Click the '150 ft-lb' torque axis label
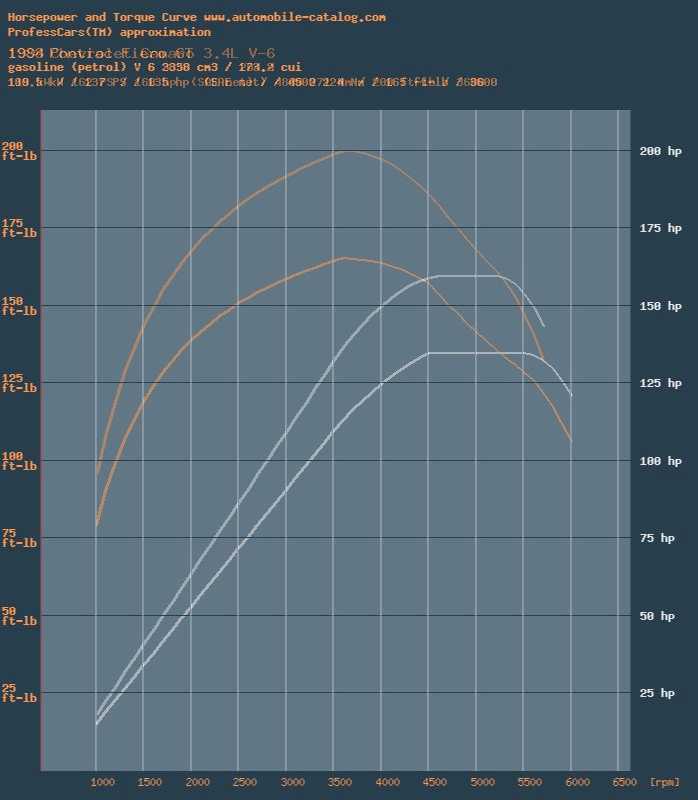698x800 pixels. [x=19, y=306]
